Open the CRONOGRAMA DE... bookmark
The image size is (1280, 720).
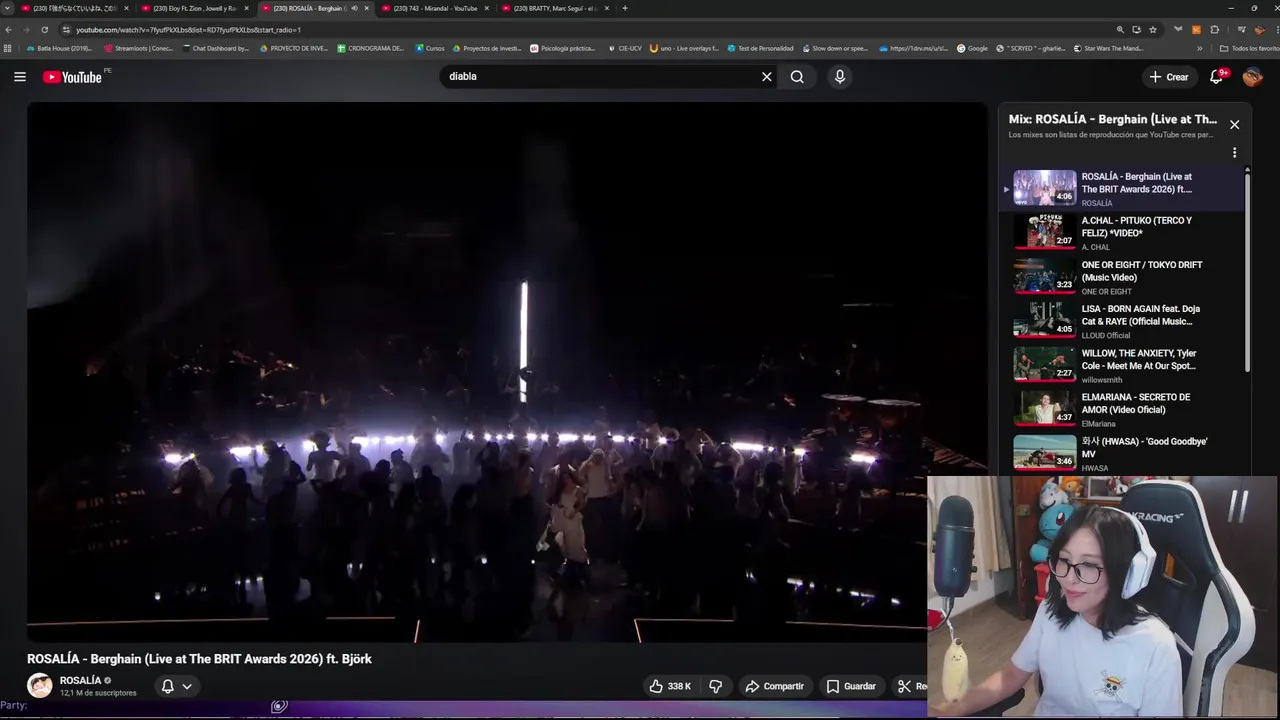tap(371, 48)
